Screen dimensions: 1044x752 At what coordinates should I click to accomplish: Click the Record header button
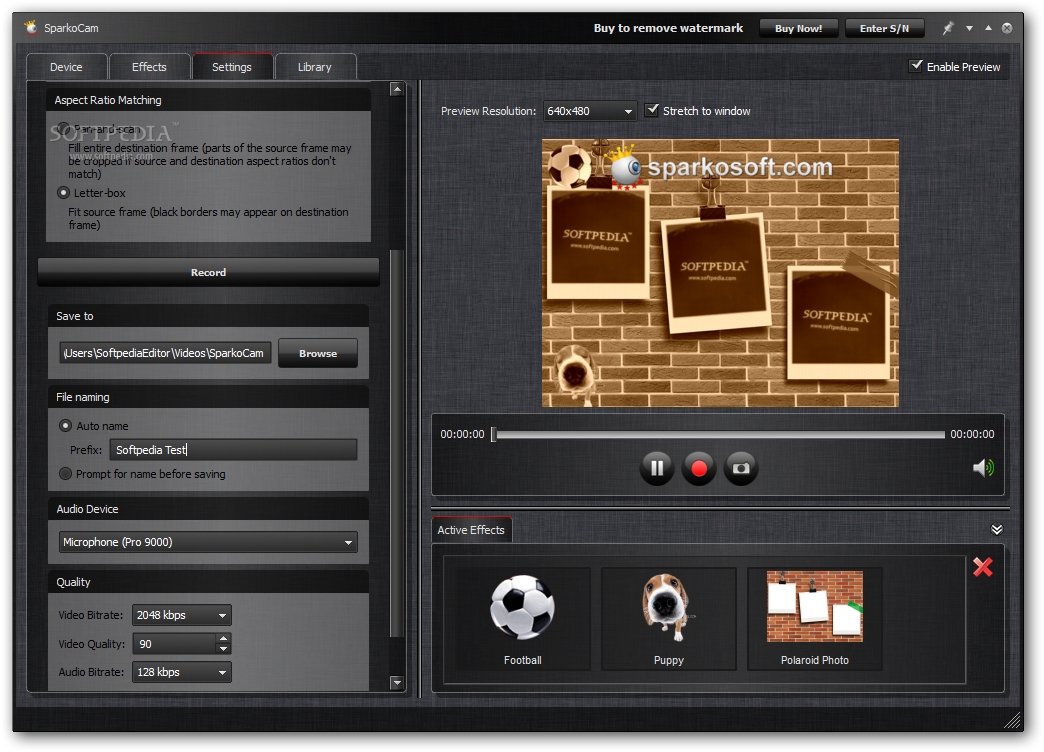coord(208,272)
